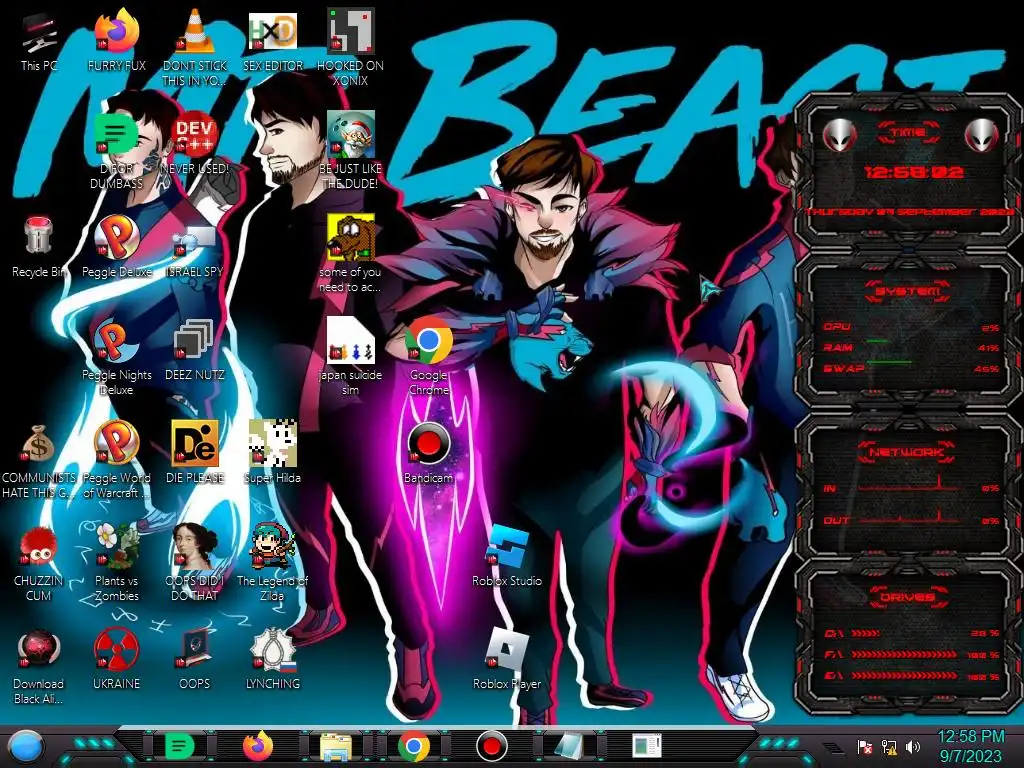Image resolution: width=1024 pixels, height=768 pixels.
Task: Click the red 12:58 digital clock readout
Action: tap(913, 172)
